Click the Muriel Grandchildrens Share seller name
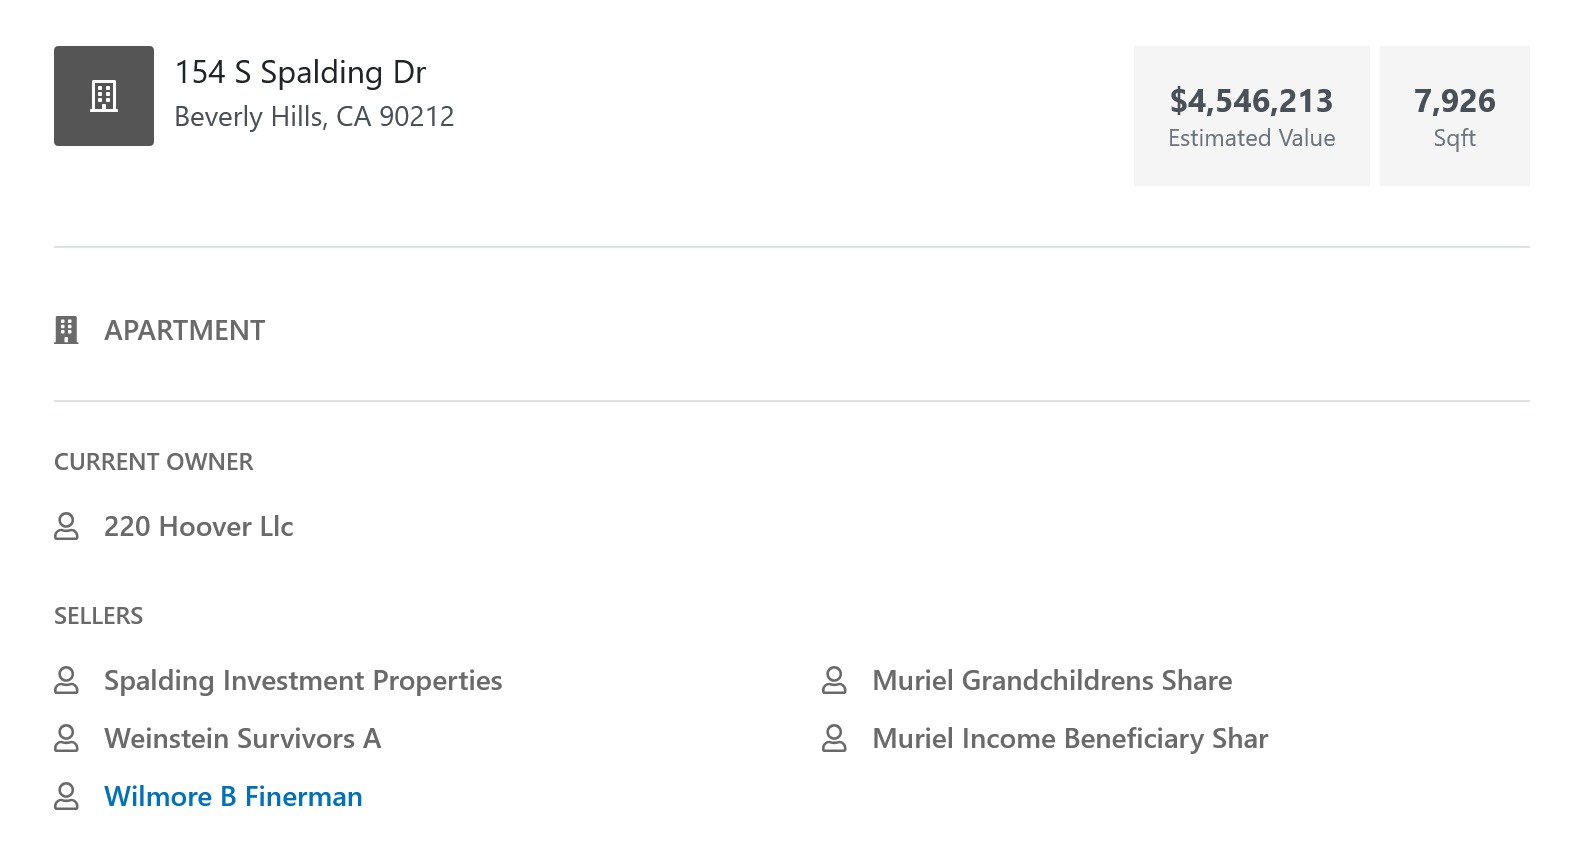The image size is (1586, 858). (x=1052, y=680)
